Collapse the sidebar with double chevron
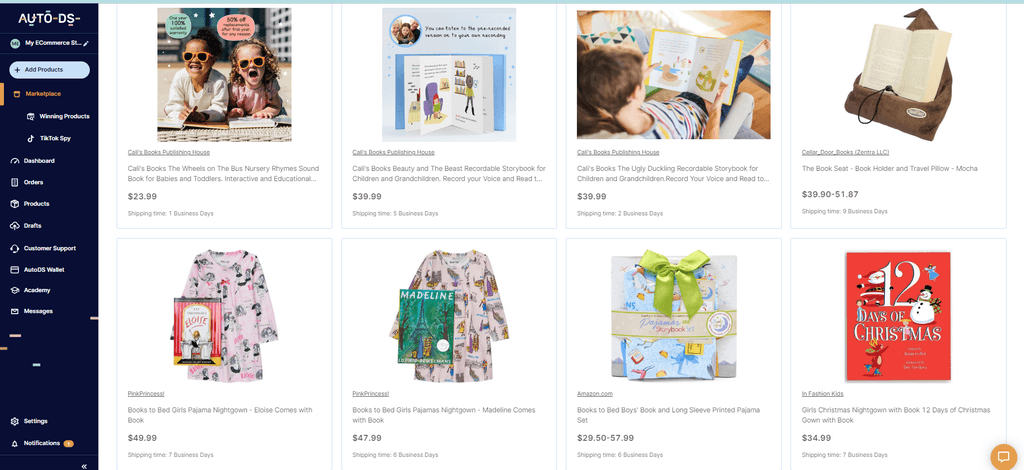This screenshot has width=1024, height=470. (x=84, y=466)
